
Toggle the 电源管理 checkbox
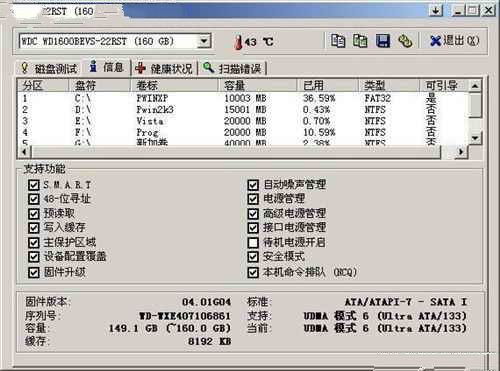(x=253, y=199)
